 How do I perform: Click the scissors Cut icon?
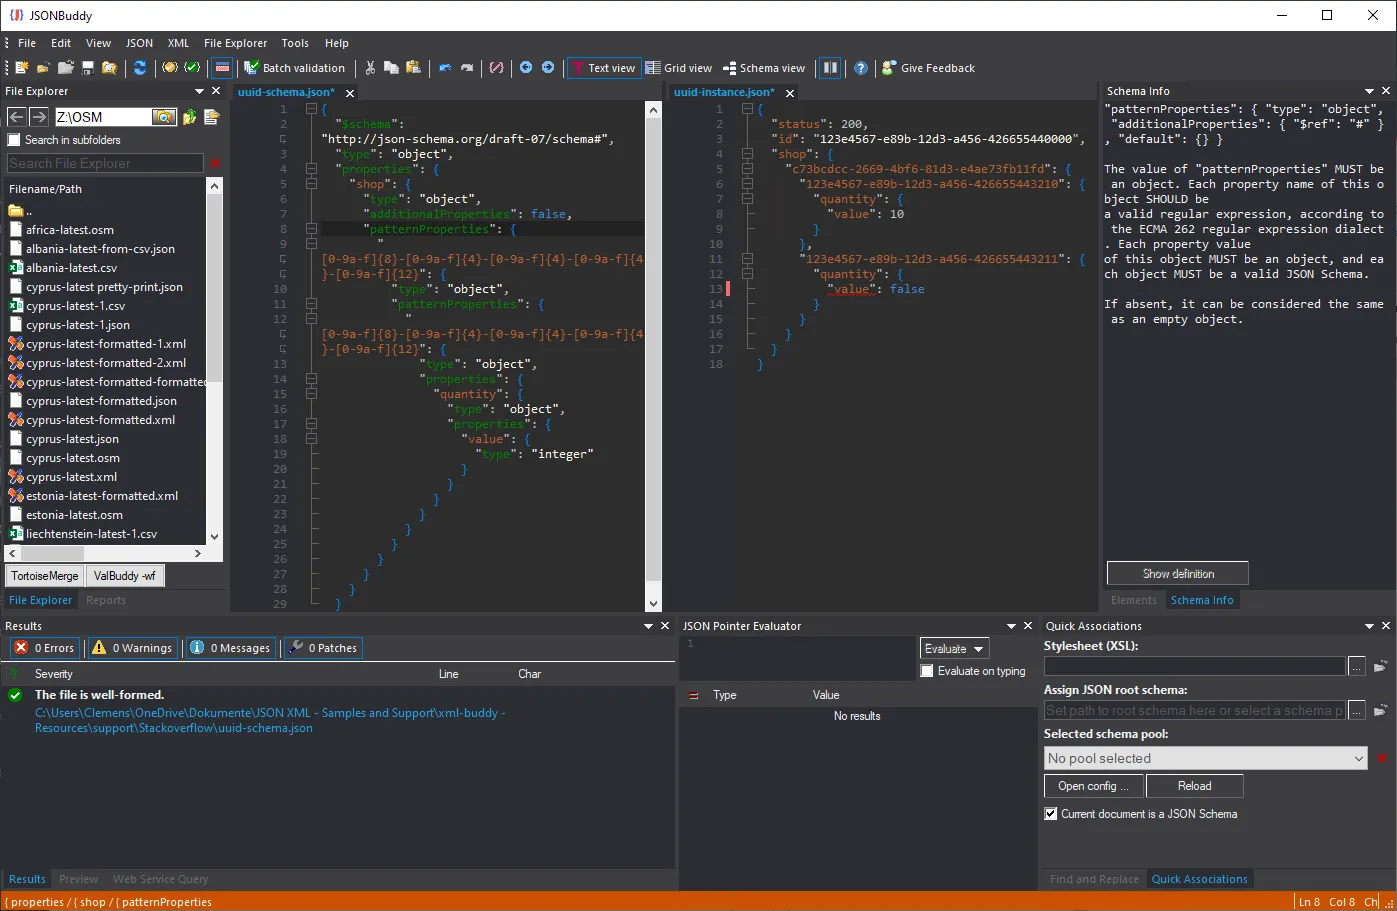point(370,68)
